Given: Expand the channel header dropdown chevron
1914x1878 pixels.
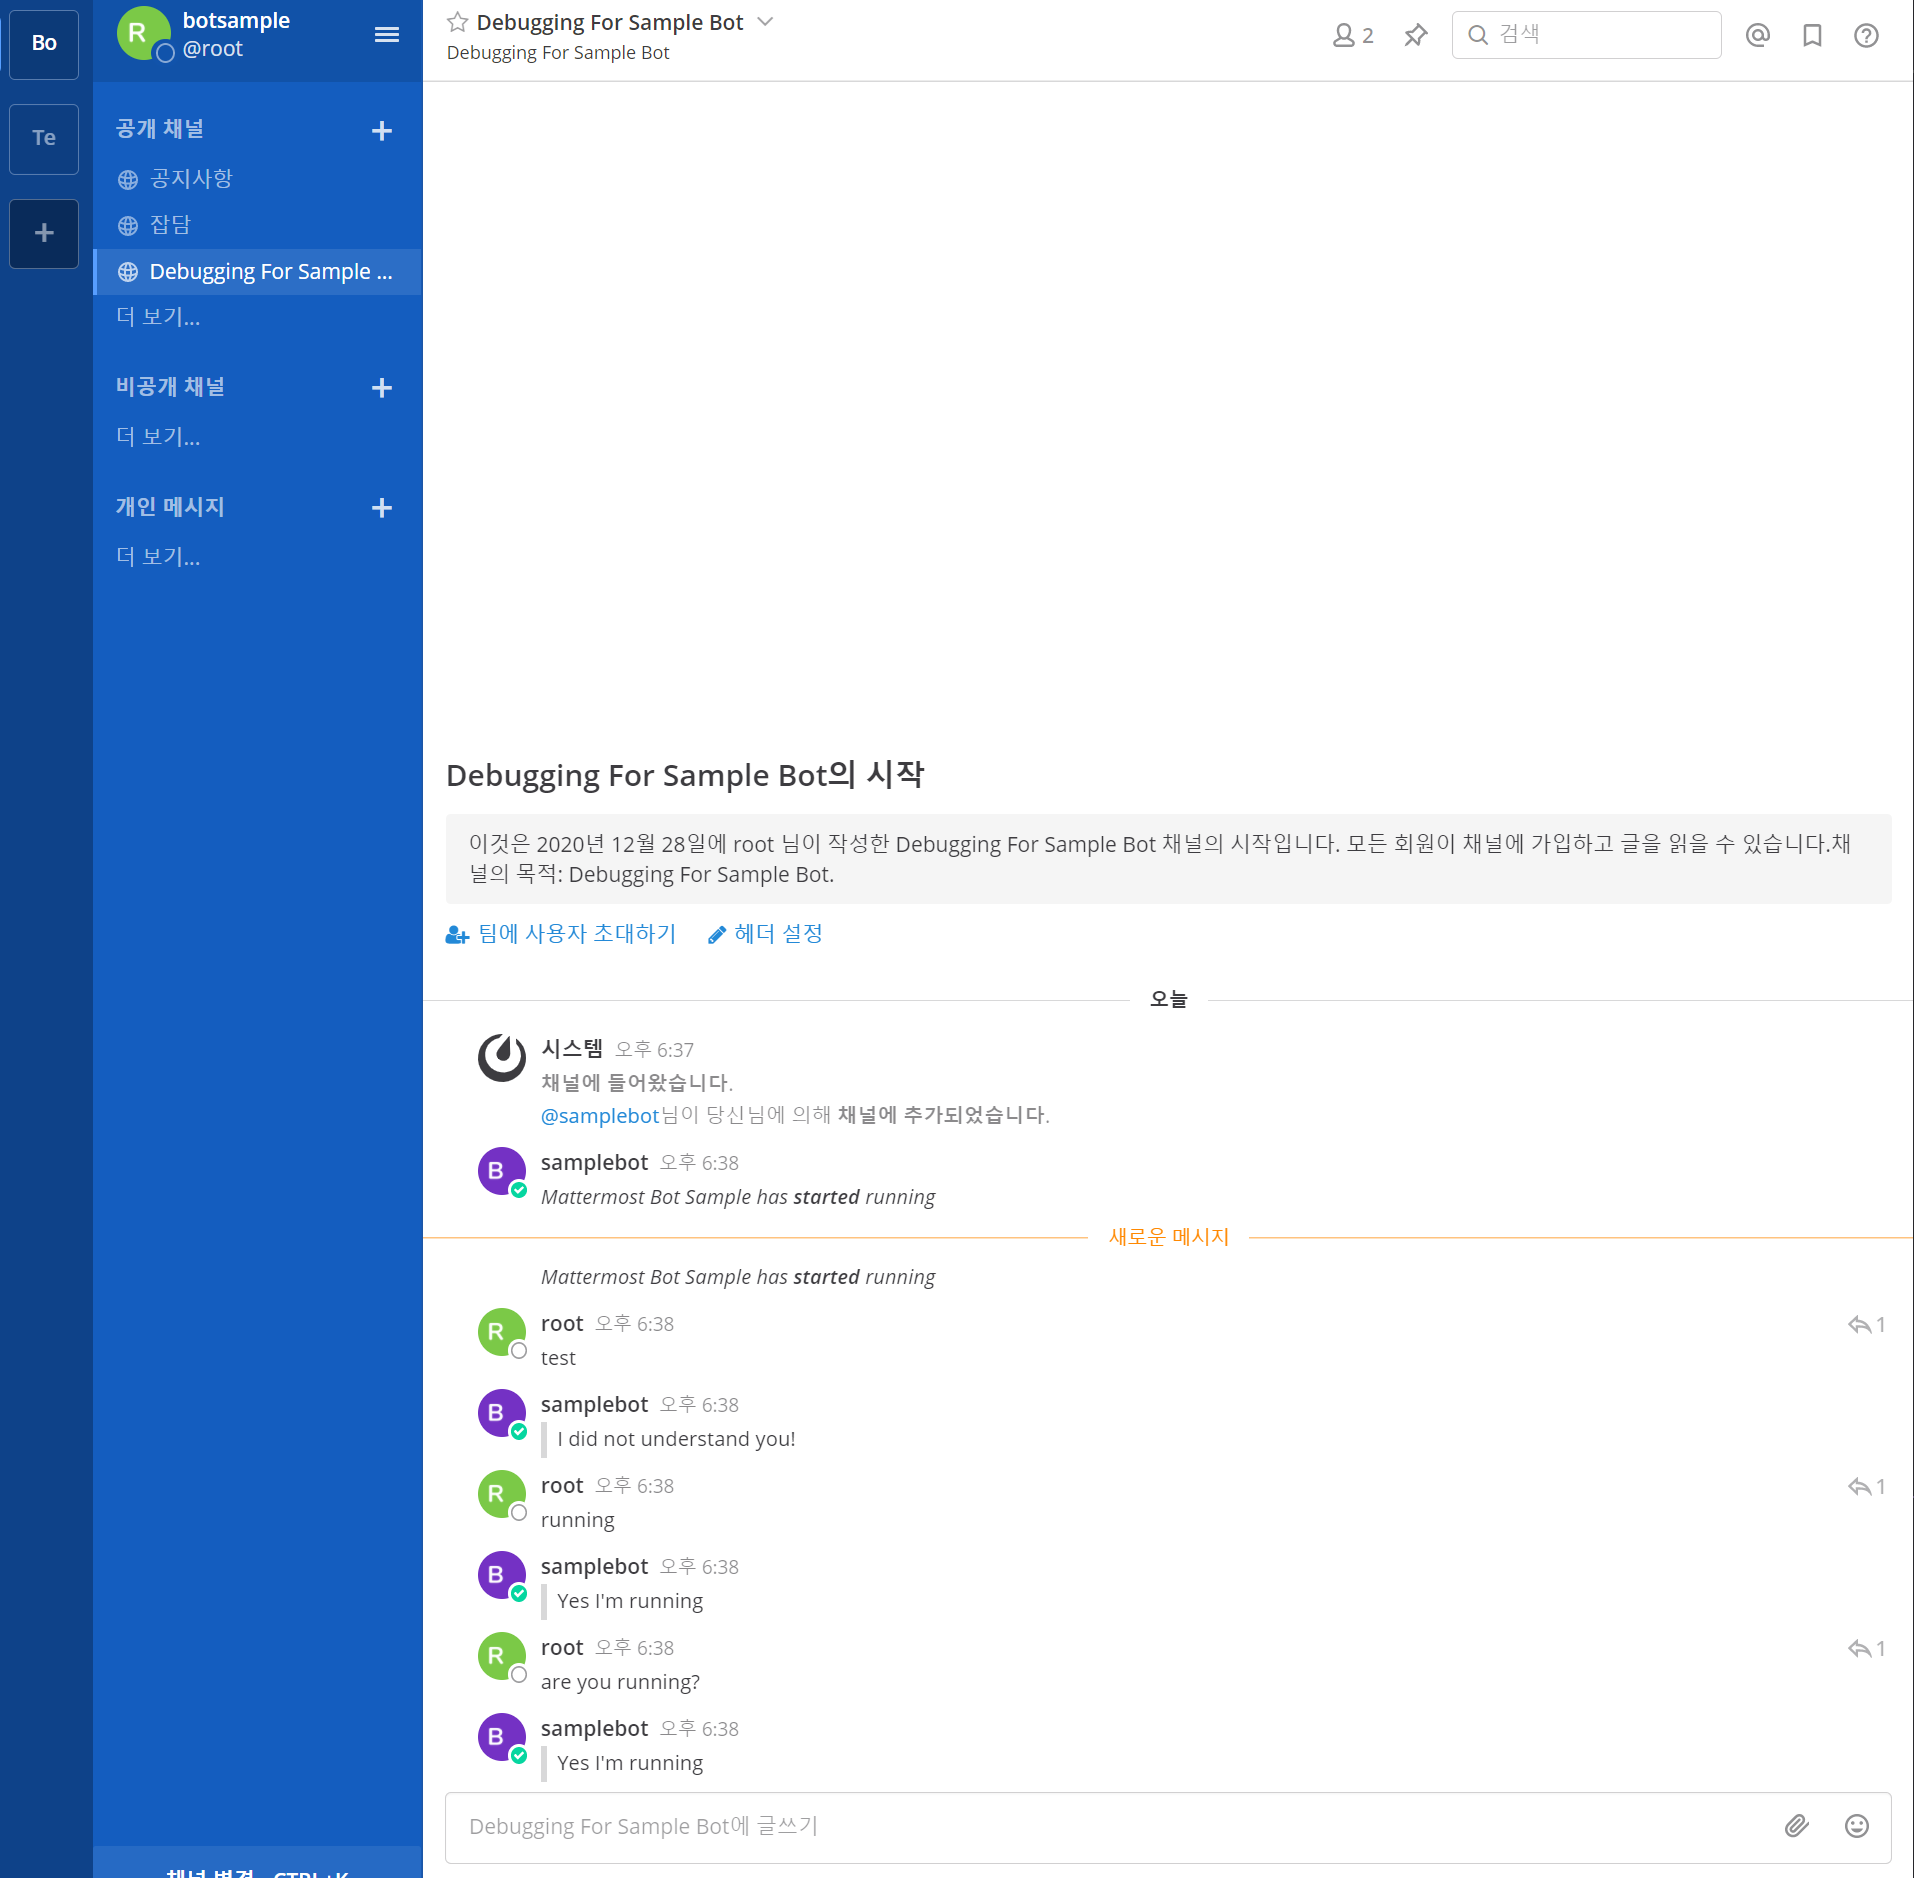Looking at the screenshot, I should coord(766,21).
